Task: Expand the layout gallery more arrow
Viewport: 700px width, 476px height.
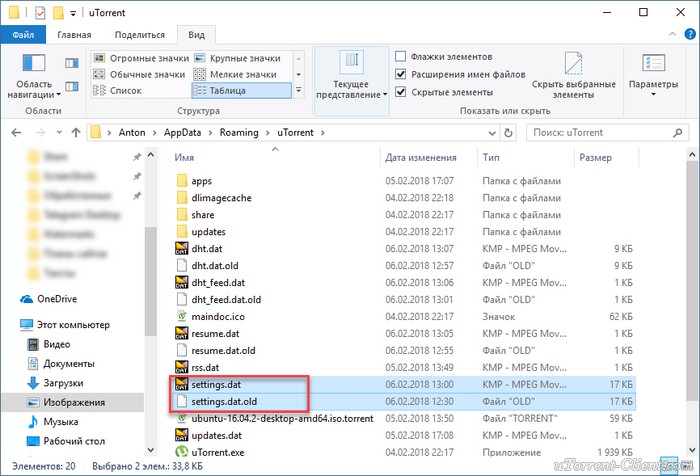Action: [x=299, y=91]
